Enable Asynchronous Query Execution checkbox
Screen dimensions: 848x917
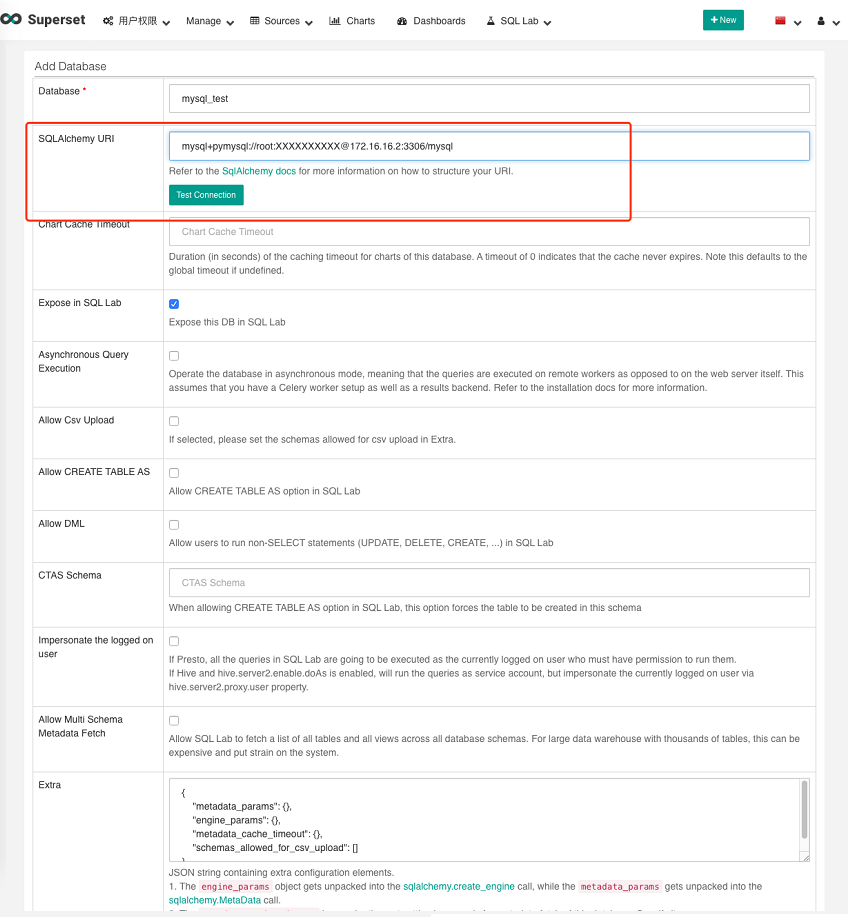(x=174, y=356)
